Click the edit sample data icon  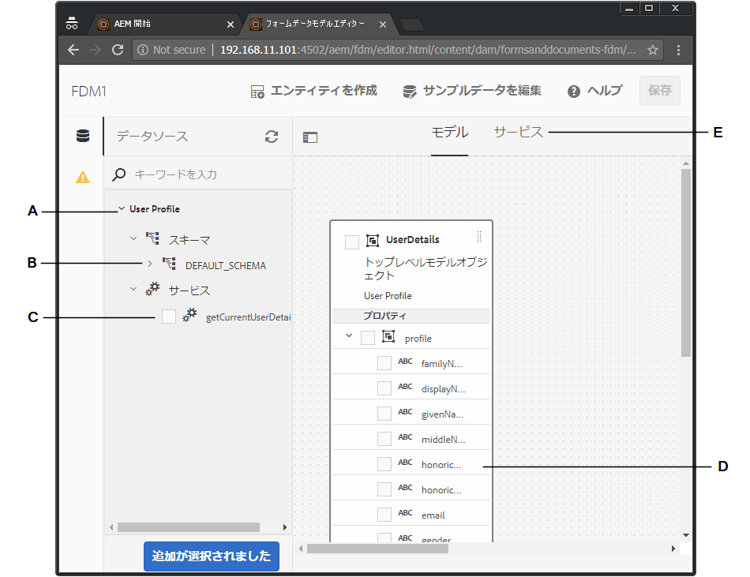[x=409, y=91]
